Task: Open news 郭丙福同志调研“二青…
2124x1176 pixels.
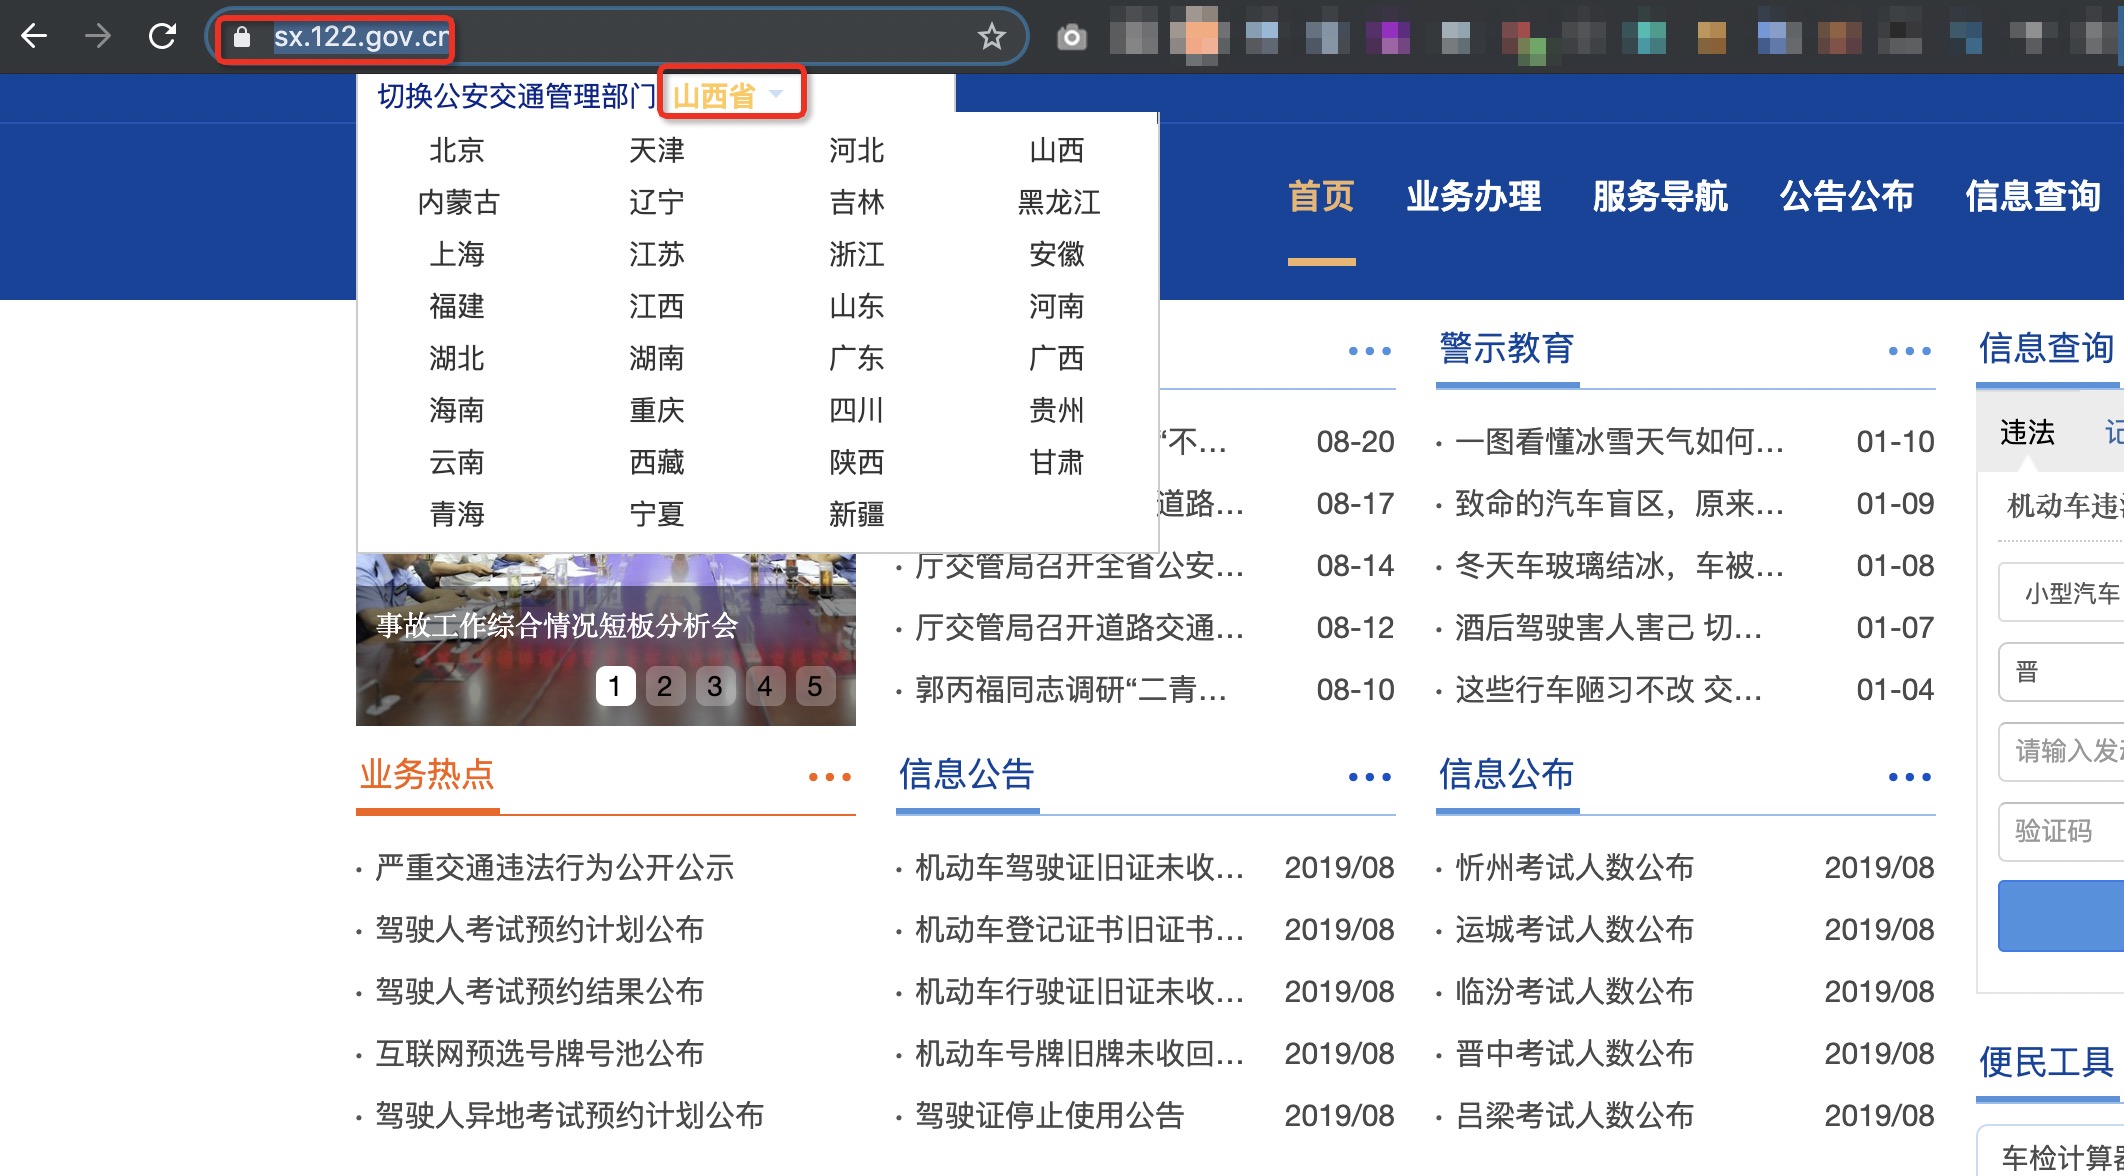Action: point(1070,689)
